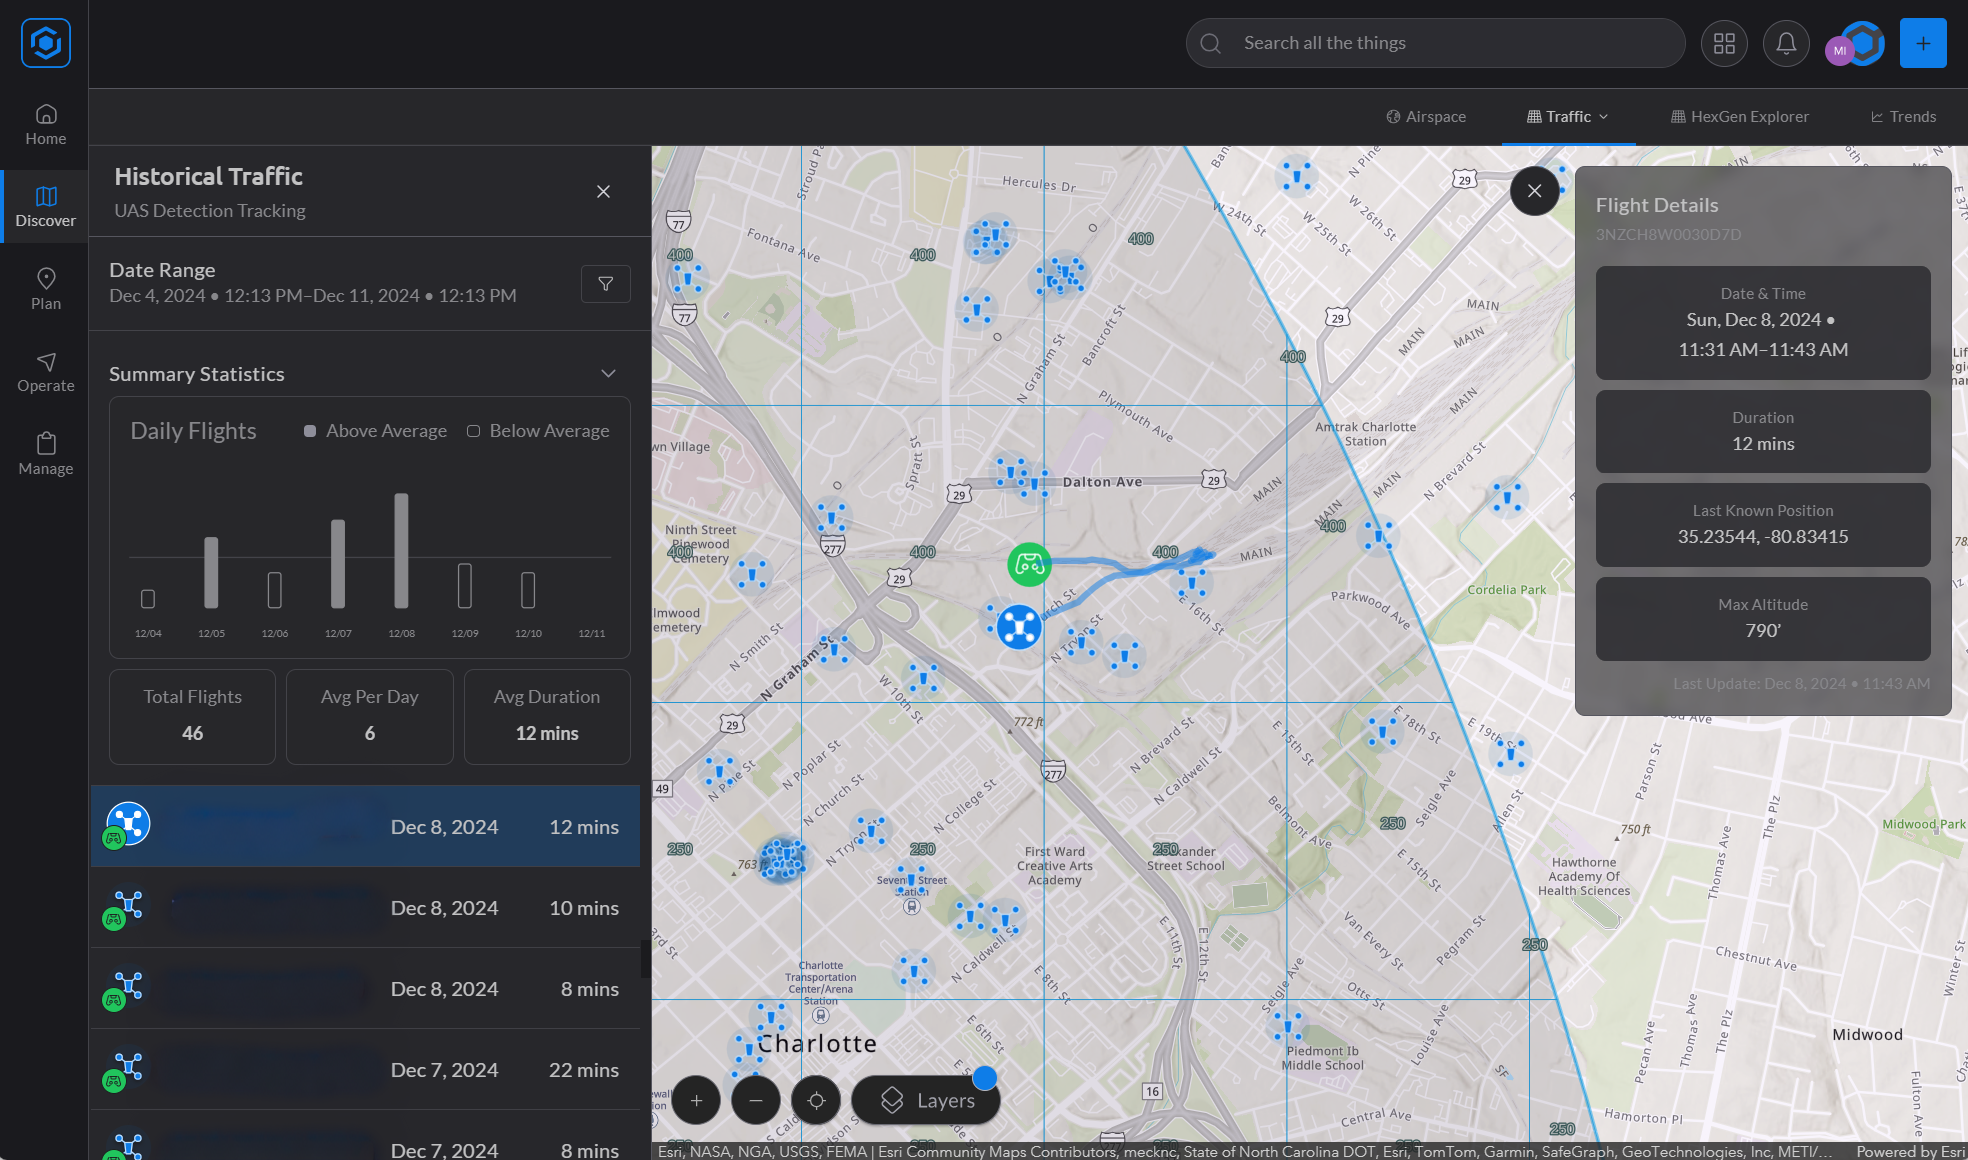Collapse Summary Statistics section
The width and height of the screenshot is (1968, 1160).
[608, 374]
